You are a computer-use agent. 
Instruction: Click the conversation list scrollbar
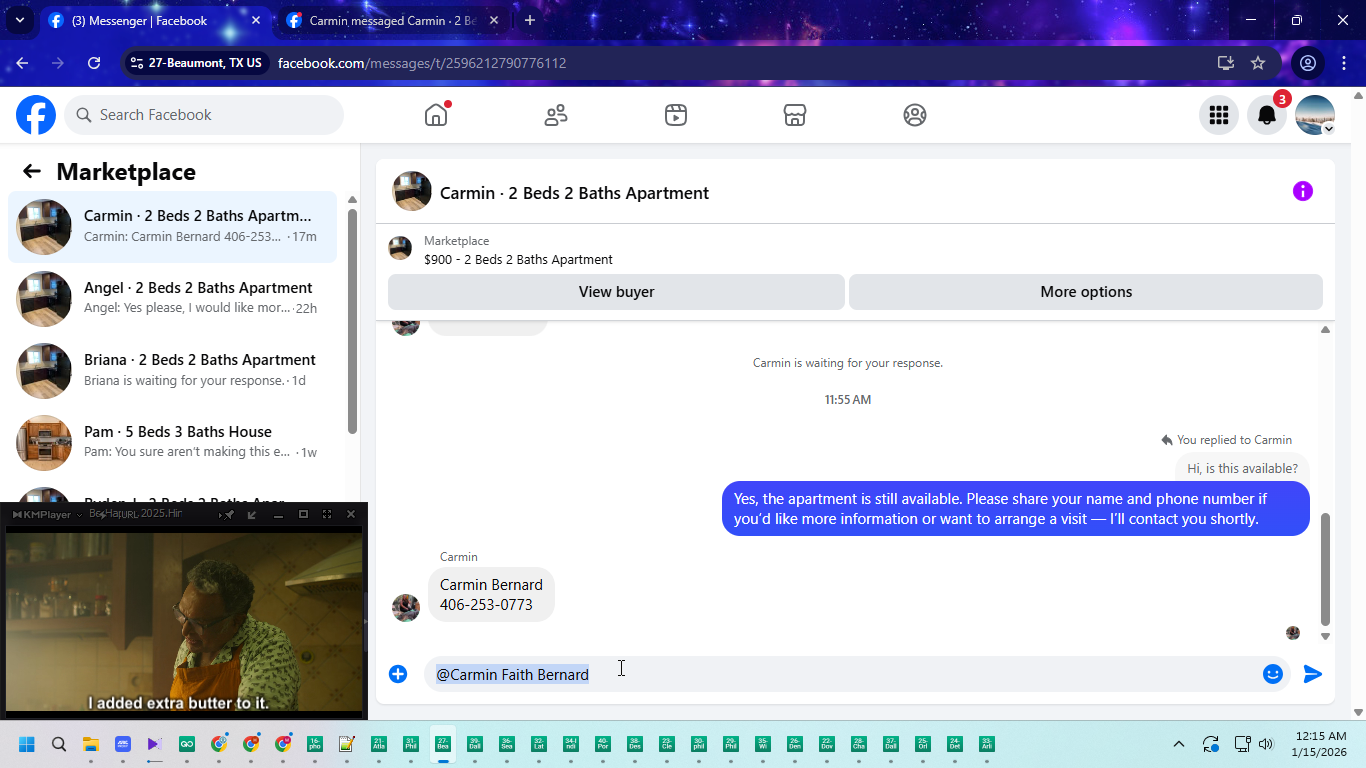pyautogui.click(x=352, y=320)
